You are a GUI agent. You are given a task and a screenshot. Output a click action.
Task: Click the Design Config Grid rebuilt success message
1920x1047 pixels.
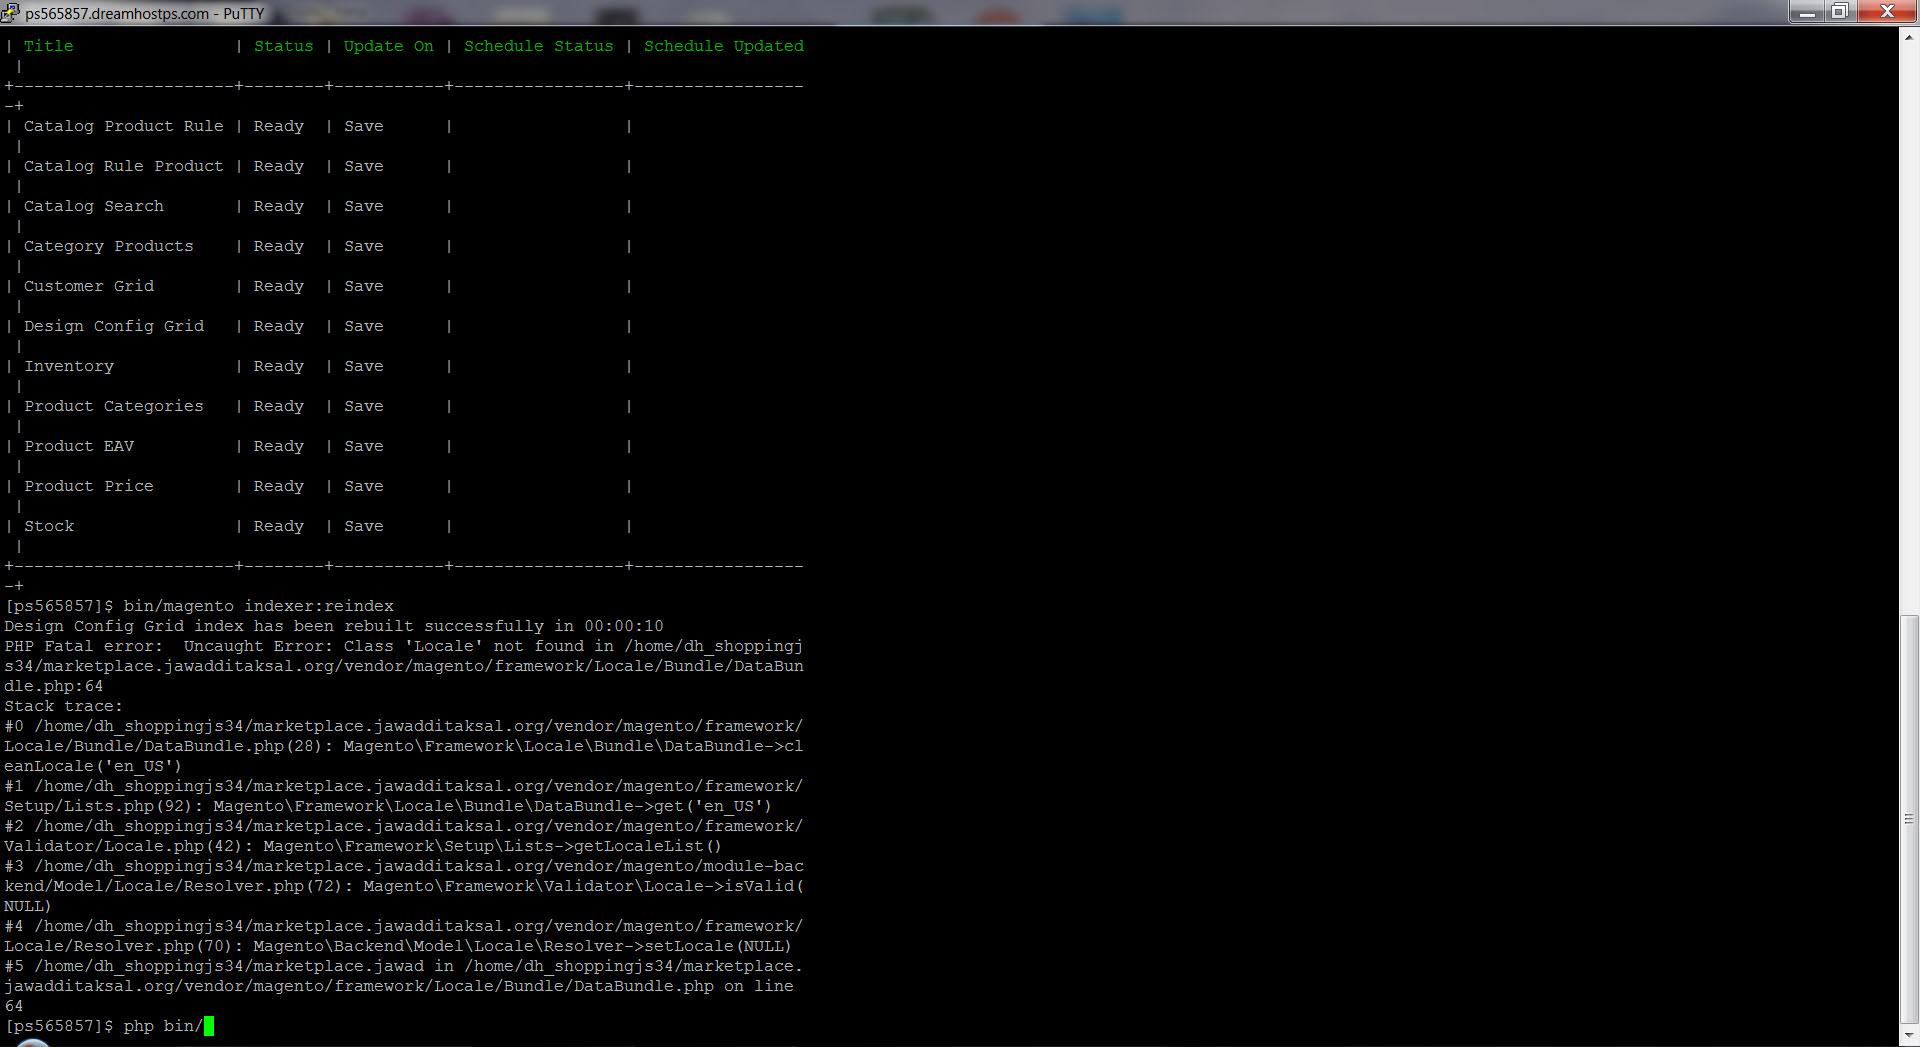click(x=330, y=626)
